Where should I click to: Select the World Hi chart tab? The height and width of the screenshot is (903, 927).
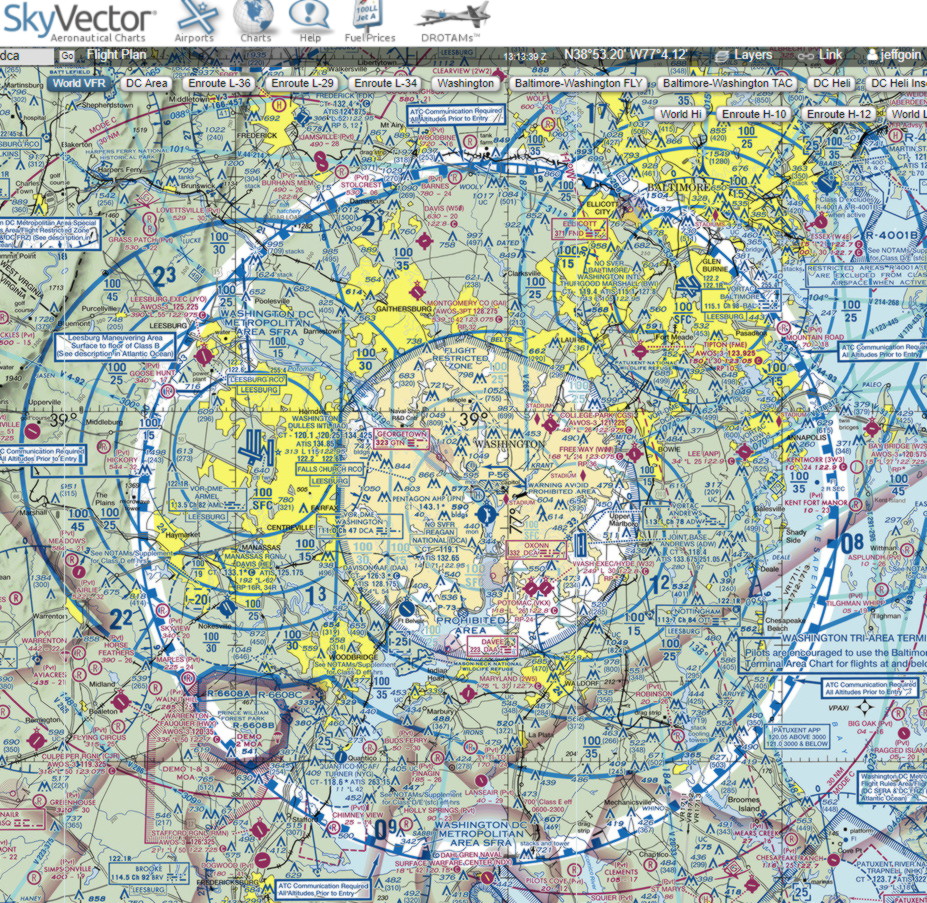click(x=682, y=114)
